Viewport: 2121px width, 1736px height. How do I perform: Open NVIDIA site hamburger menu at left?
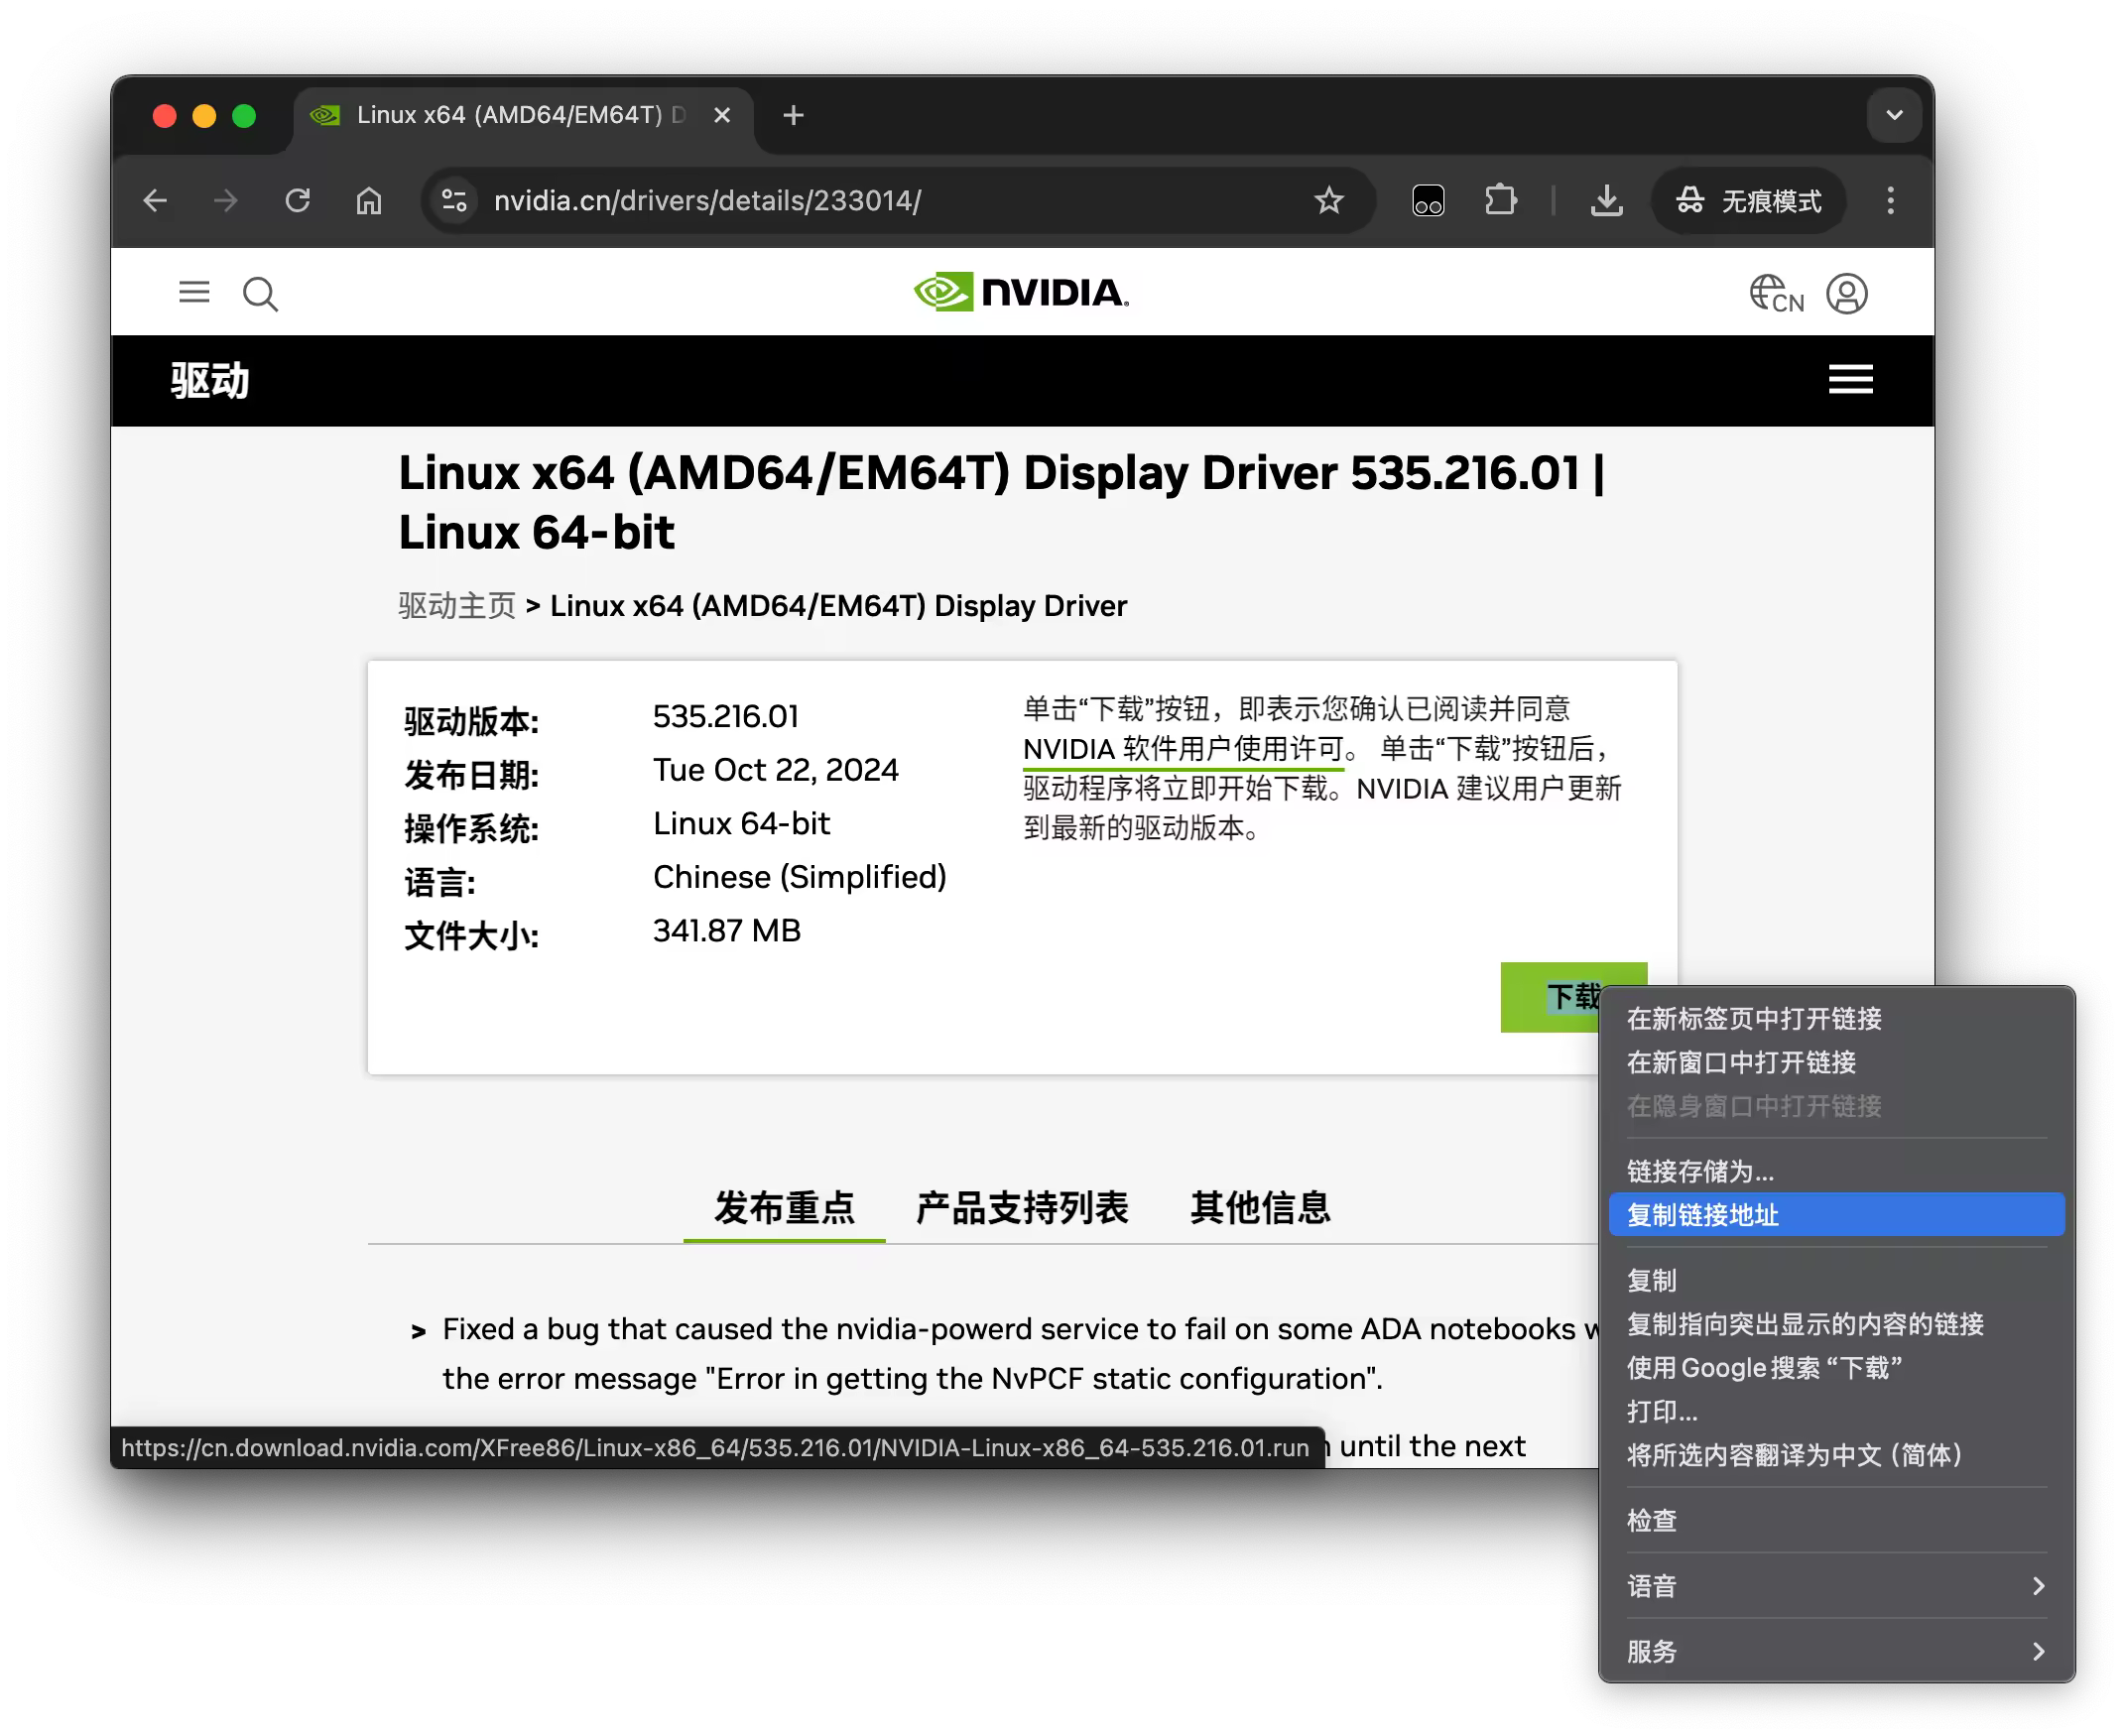tap(194, 293)
